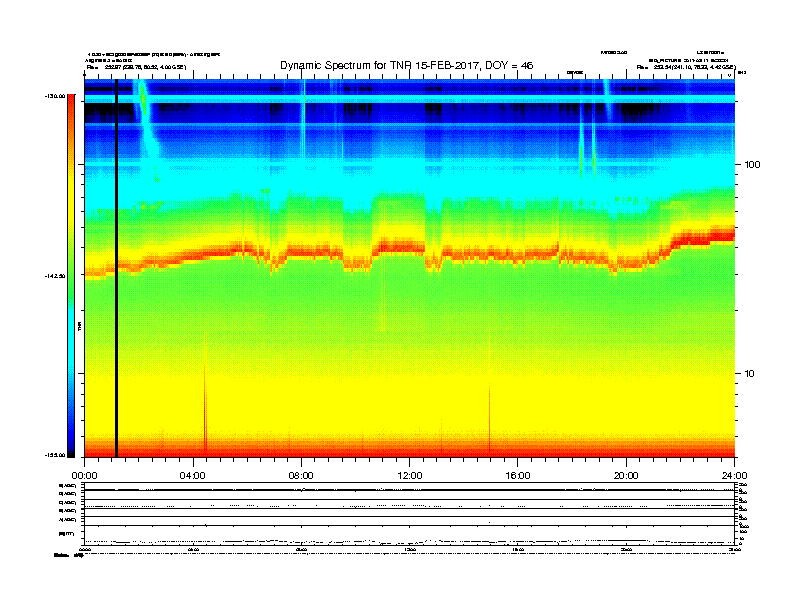Click the black vertical marker line on spectrum
This screenshot has width=792, height=612.
116,268
